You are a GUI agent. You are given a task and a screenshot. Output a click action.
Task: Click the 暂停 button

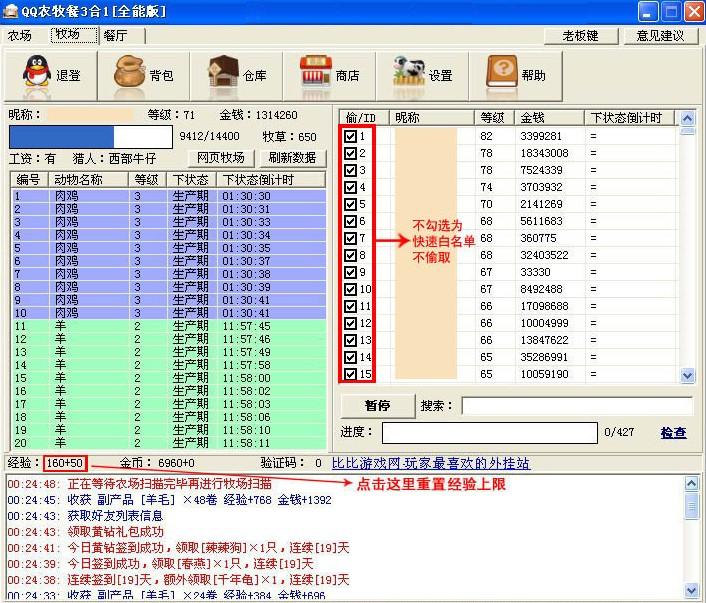[377, 406]
